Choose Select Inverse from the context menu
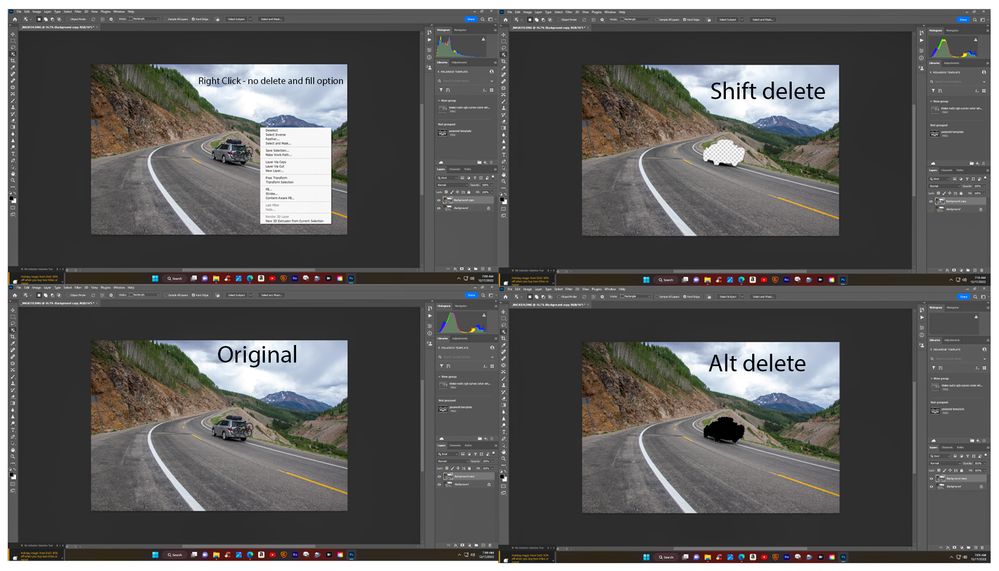The image size is (999, 571). pos(275,134)
